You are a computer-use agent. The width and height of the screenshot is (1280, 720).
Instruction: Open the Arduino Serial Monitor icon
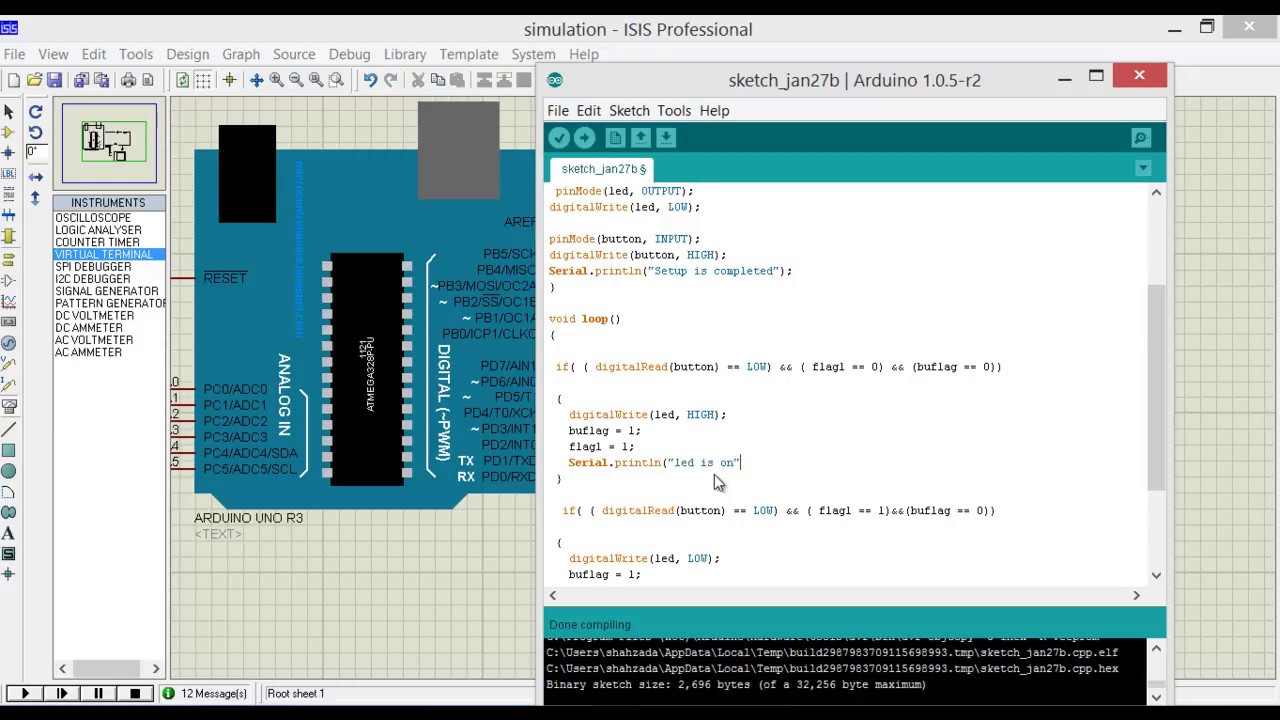click(1141, 139)
